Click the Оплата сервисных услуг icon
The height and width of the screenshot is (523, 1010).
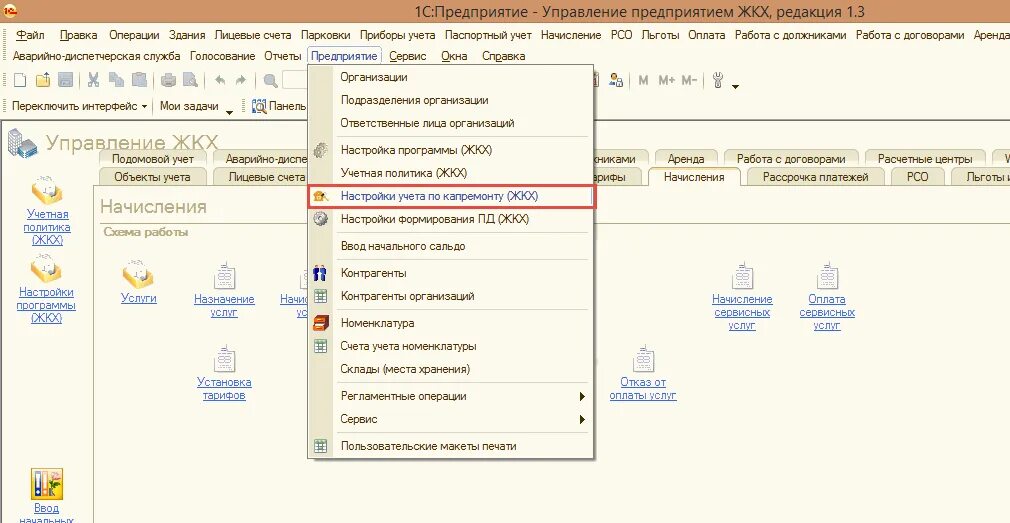point(827,275)
